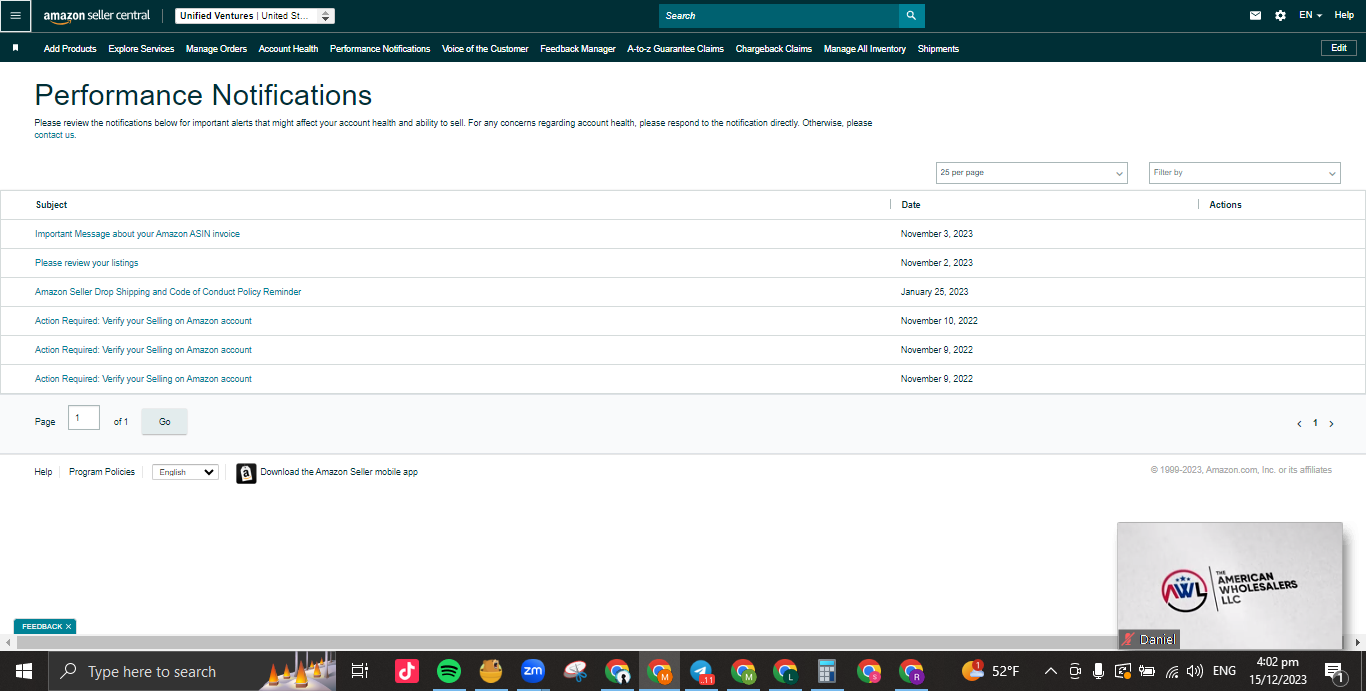Open Task View in taskbar
Screen dimensions: 1366x691
[360, 671]
